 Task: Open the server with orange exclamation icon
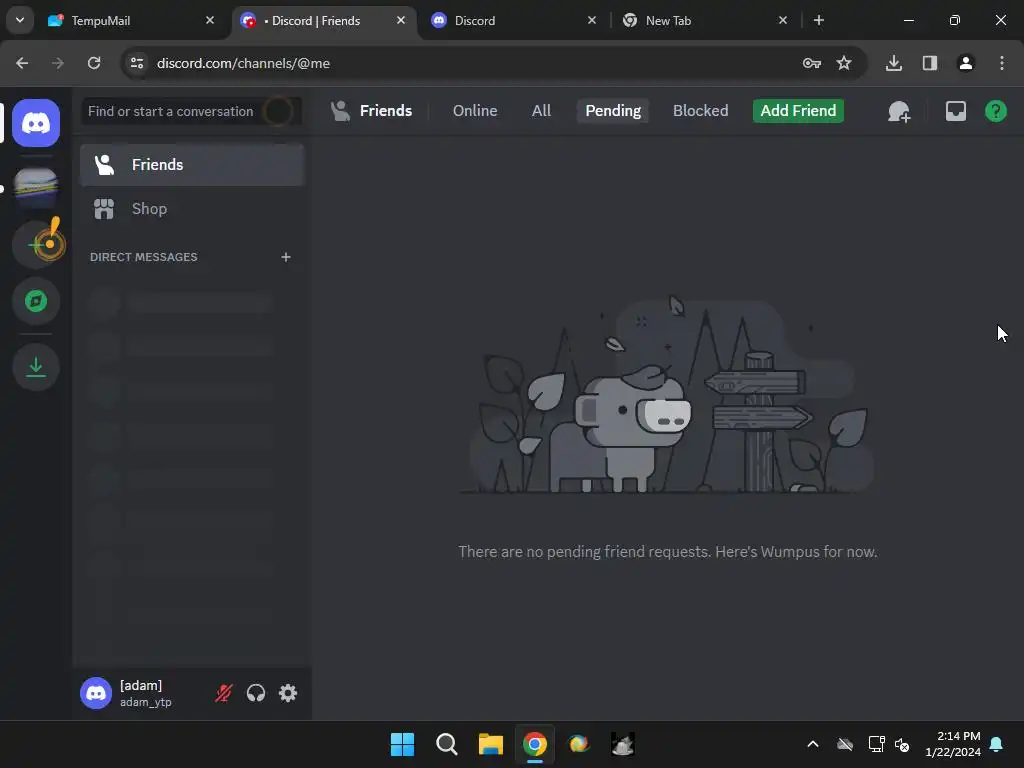(x=39, y=244)
